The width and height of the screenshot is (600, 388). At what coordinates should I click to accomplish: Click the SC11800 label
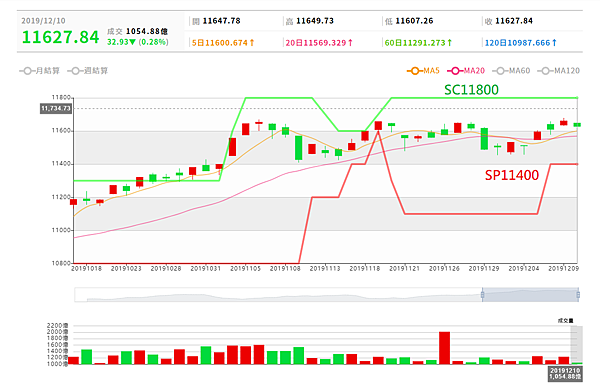[471, 90]
